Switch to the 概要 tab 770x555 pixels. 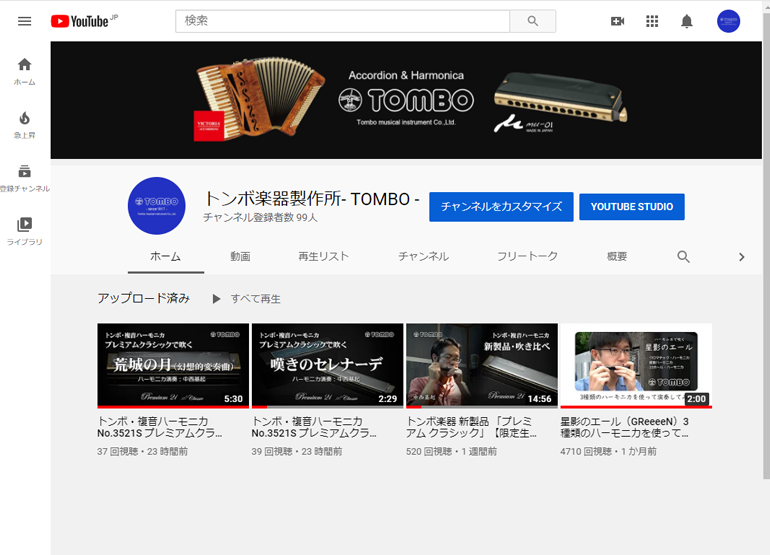(617, 256)
